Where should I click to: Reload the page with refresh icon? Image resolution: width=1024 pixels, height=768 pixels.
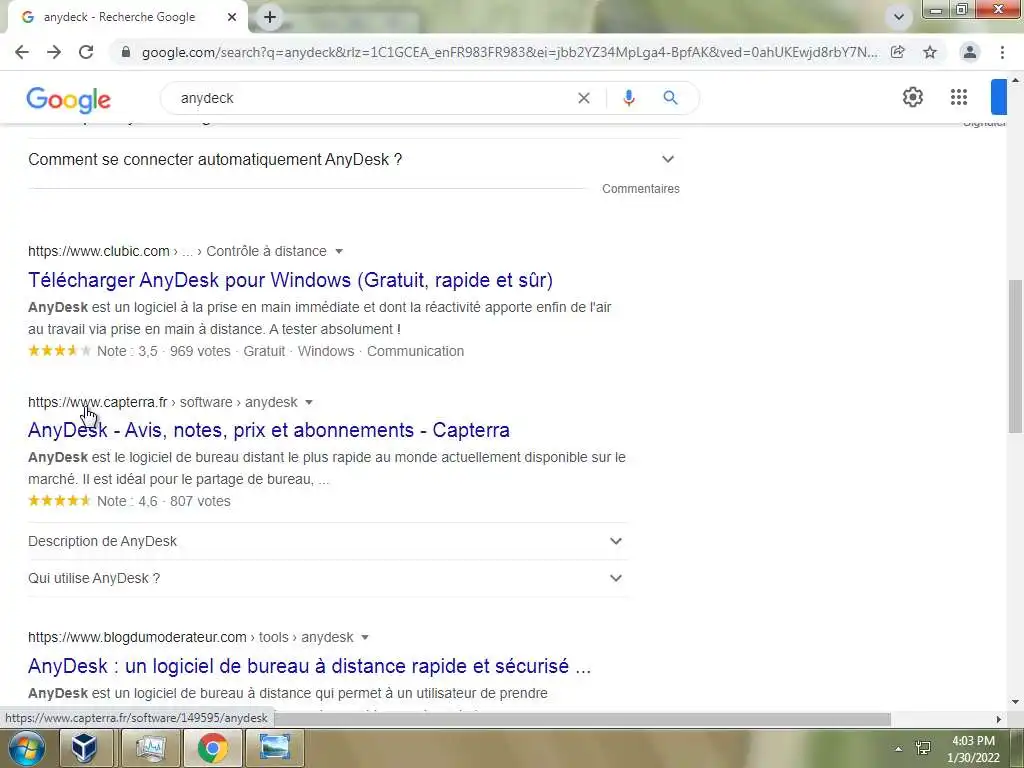pos(86,52)
